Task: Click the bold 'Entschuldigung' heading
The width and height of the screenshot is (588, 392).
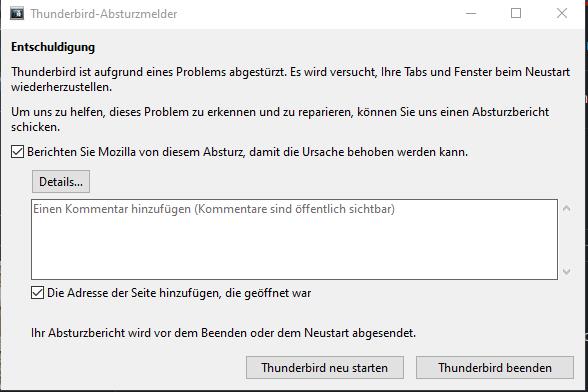Action: coord(53,47)
